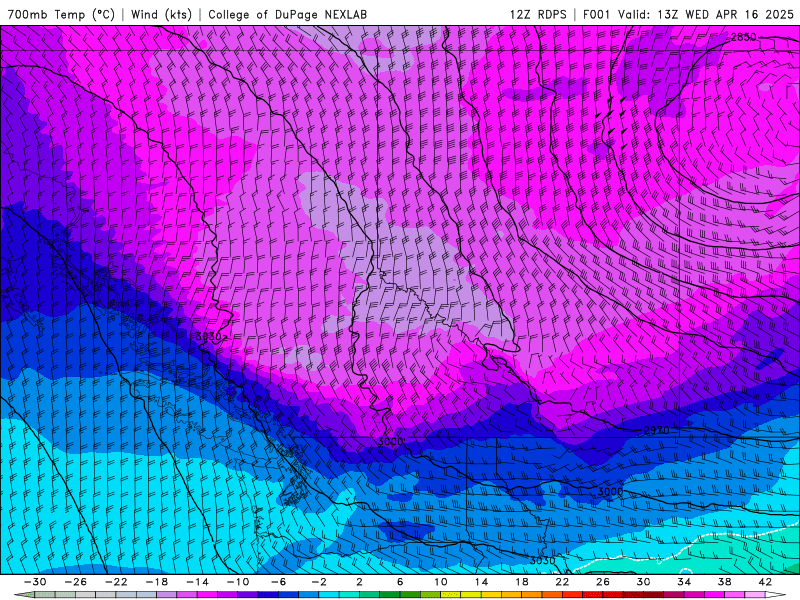800x600 pixels.
Task: Click the "700mb Temp (°C)" title text
Action: 61,14
